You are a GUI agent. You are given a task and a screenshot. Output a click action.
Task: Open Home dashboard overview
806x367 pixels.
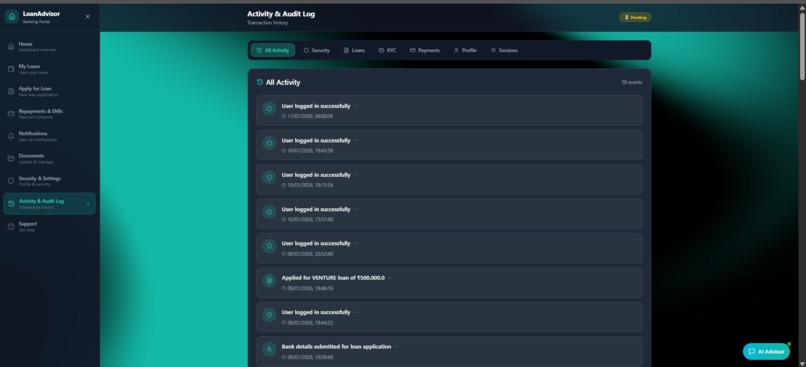[x=49, y=46]
